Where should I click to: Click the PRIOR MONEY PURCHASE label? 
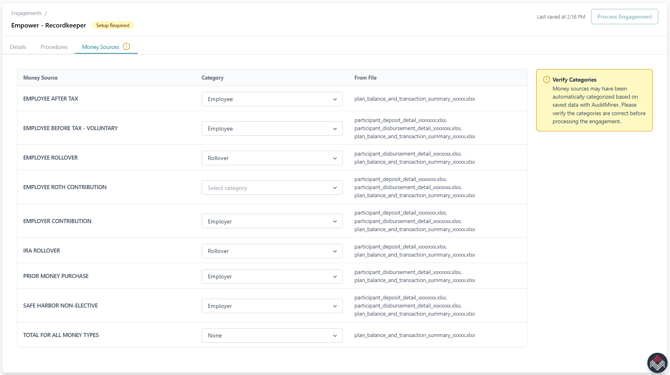click(56, 276)
